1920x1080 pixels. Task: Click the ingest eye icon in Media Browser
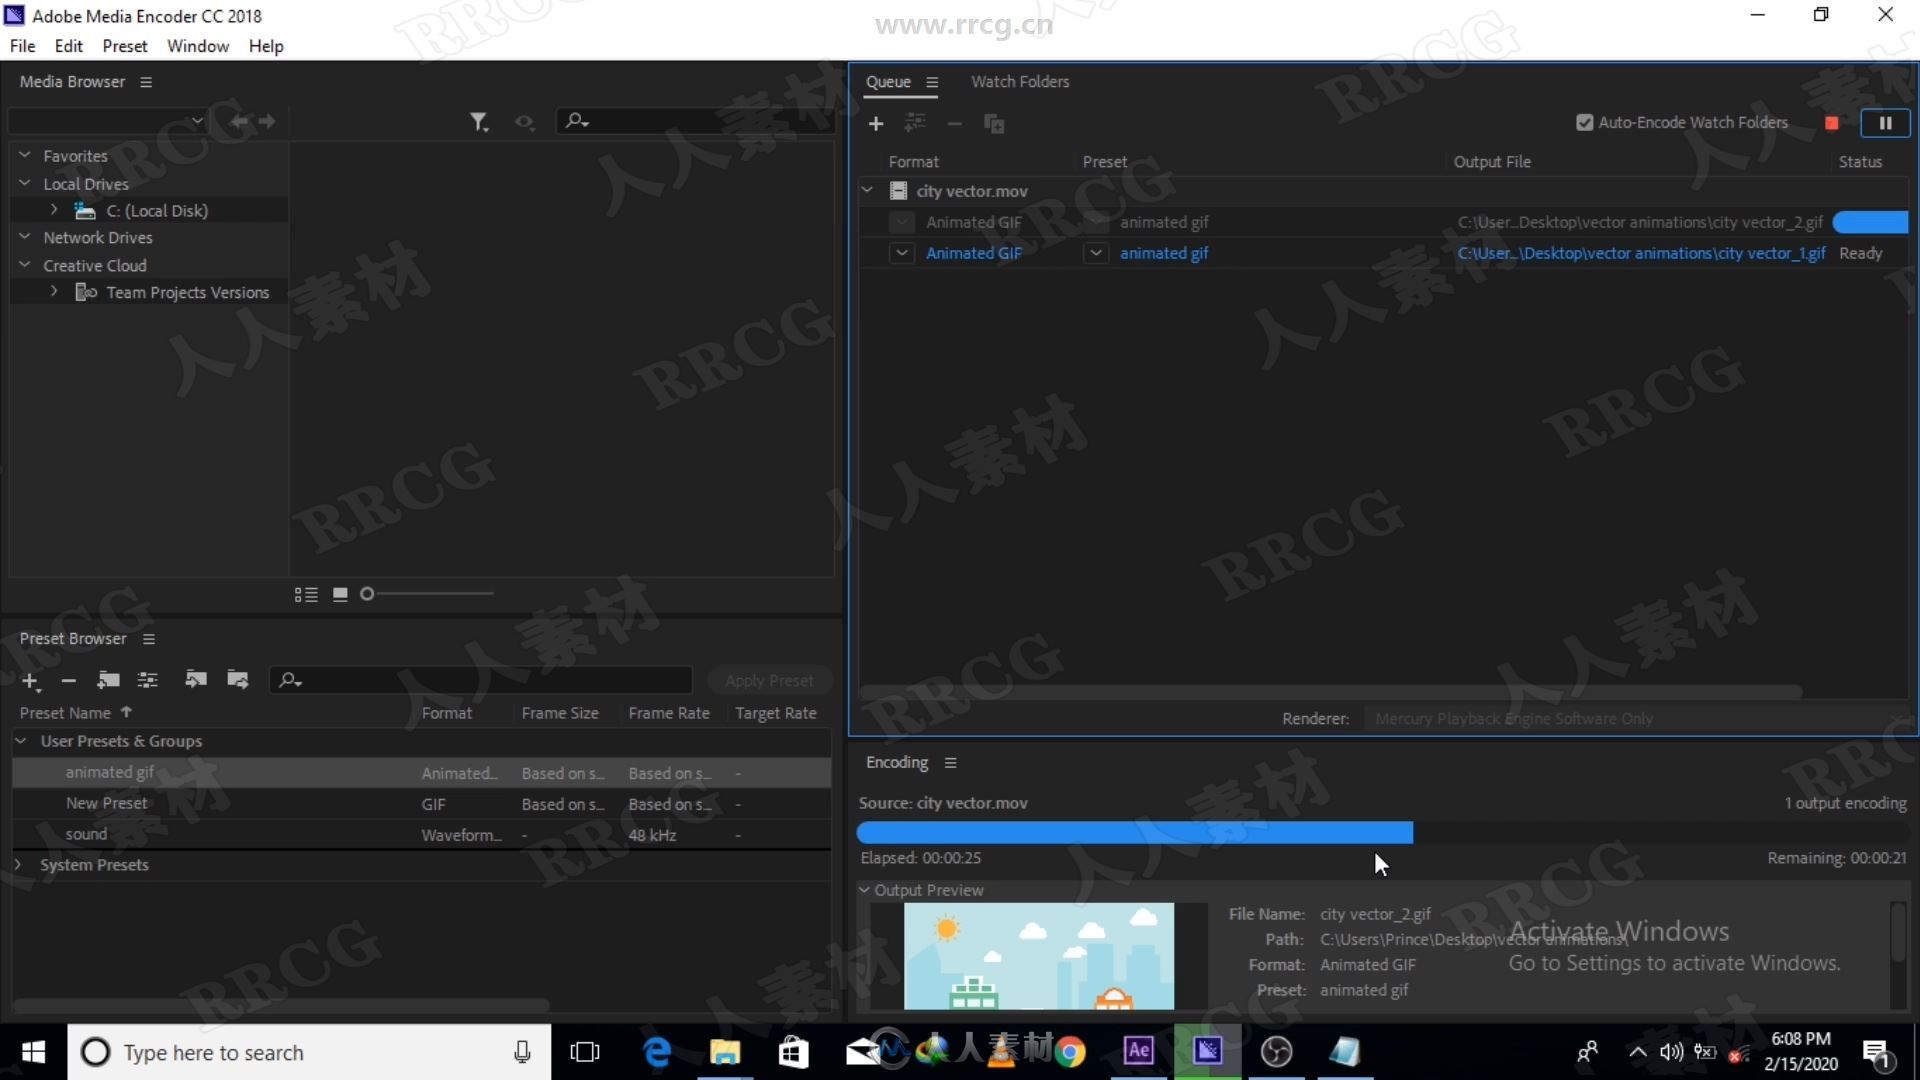pos(524,121)
